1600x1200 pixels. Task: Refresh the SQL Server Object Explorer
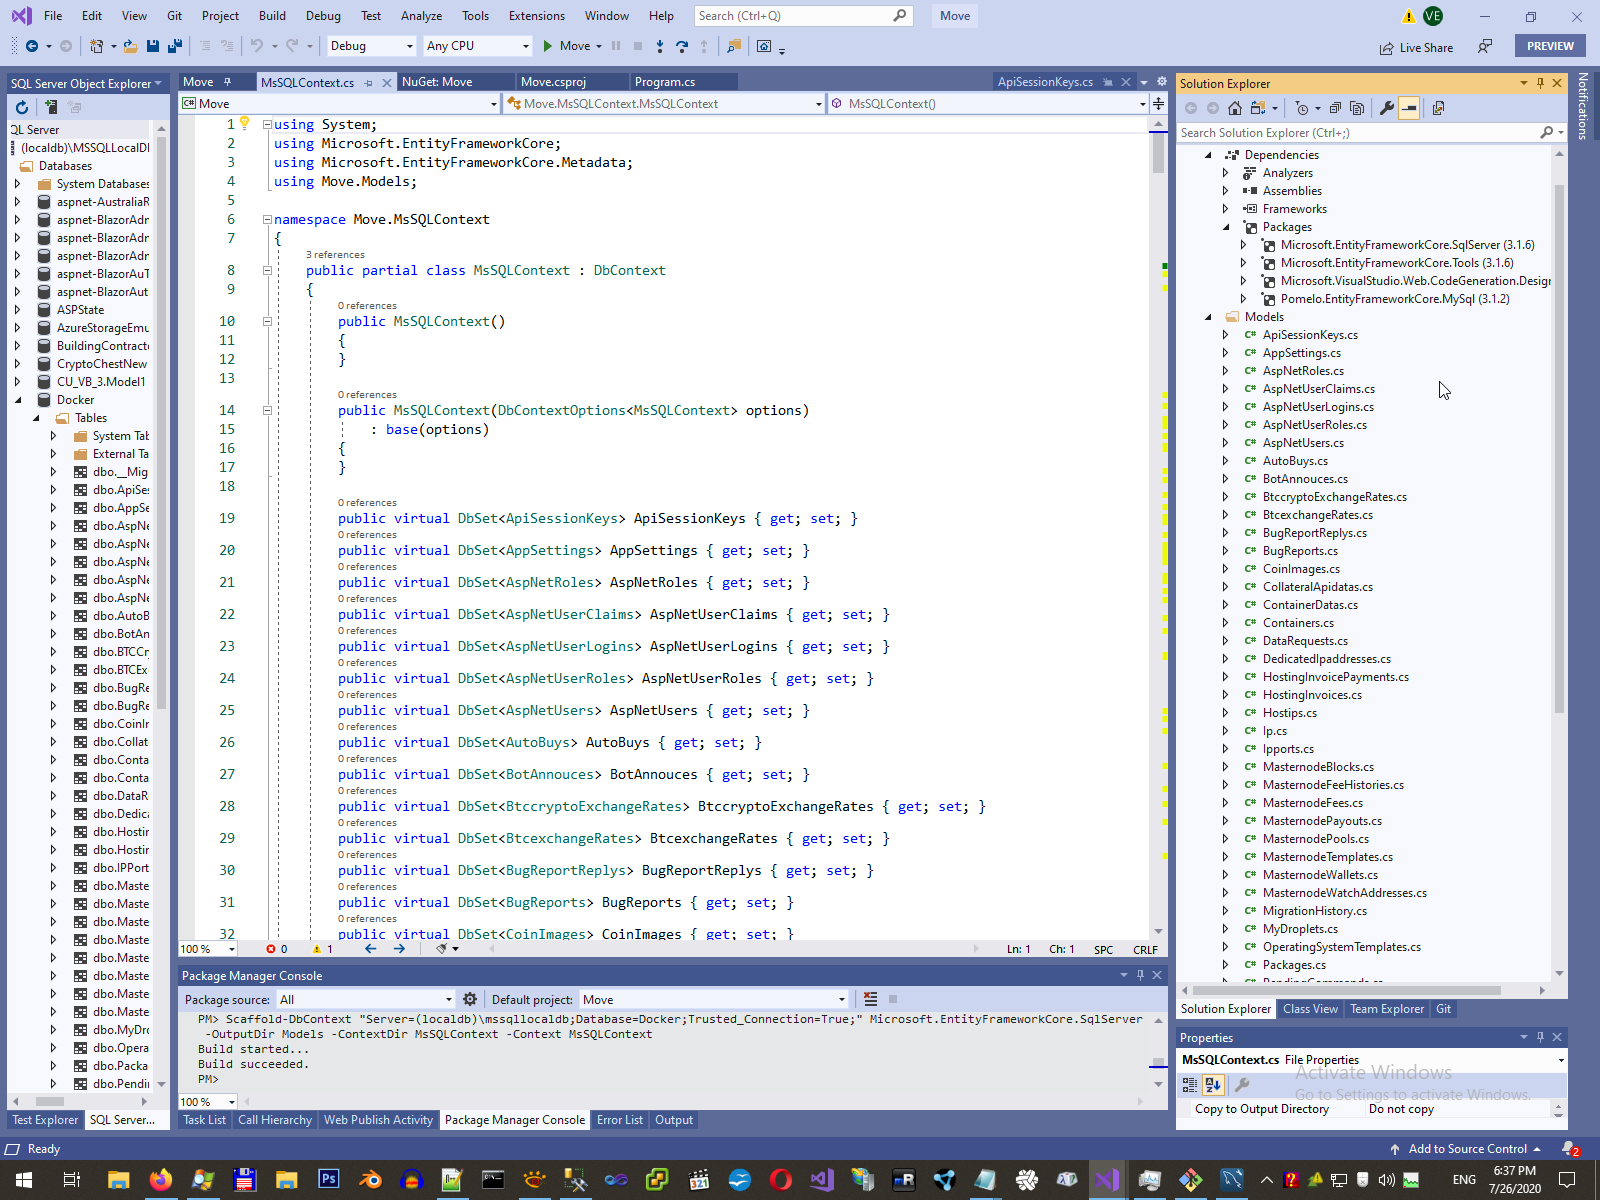[22, 107]
